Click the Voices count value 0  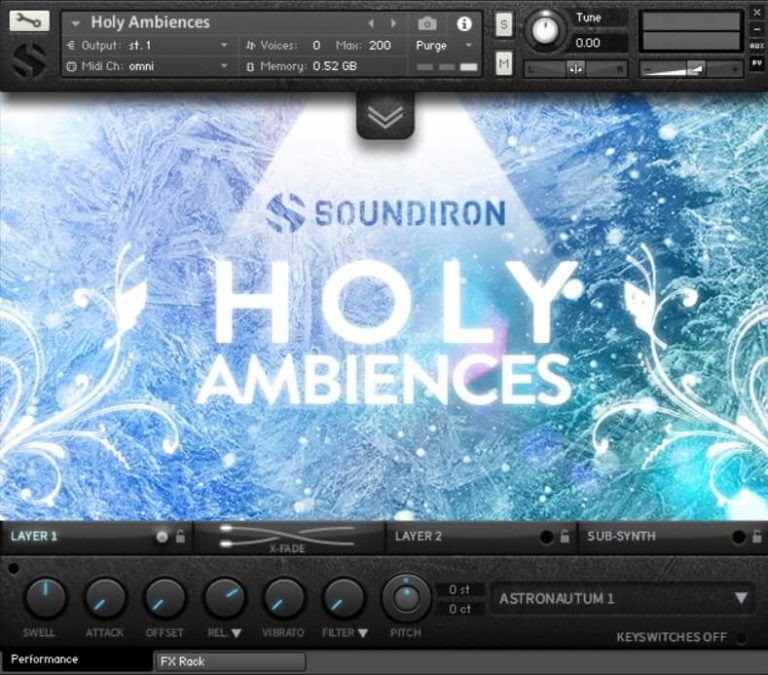(x=316, y=46)
